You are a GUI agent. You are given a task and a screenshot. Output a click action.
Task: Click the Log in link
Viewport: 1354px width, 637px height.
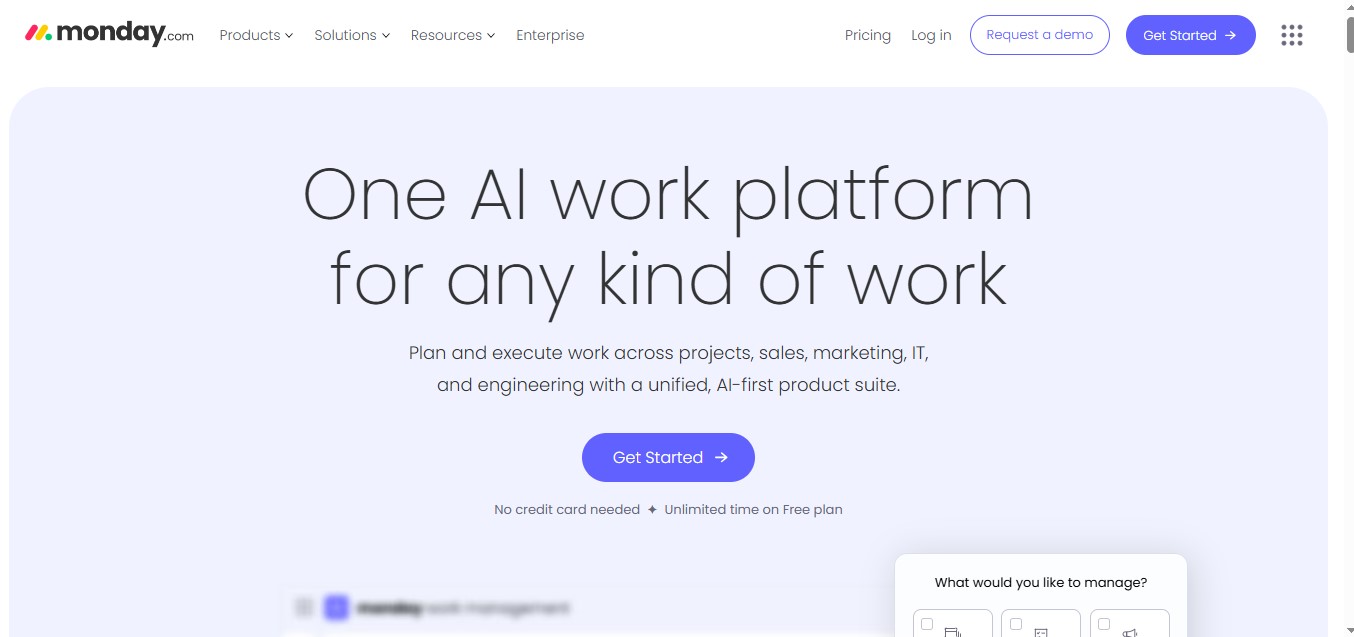(x=931, y=35)
